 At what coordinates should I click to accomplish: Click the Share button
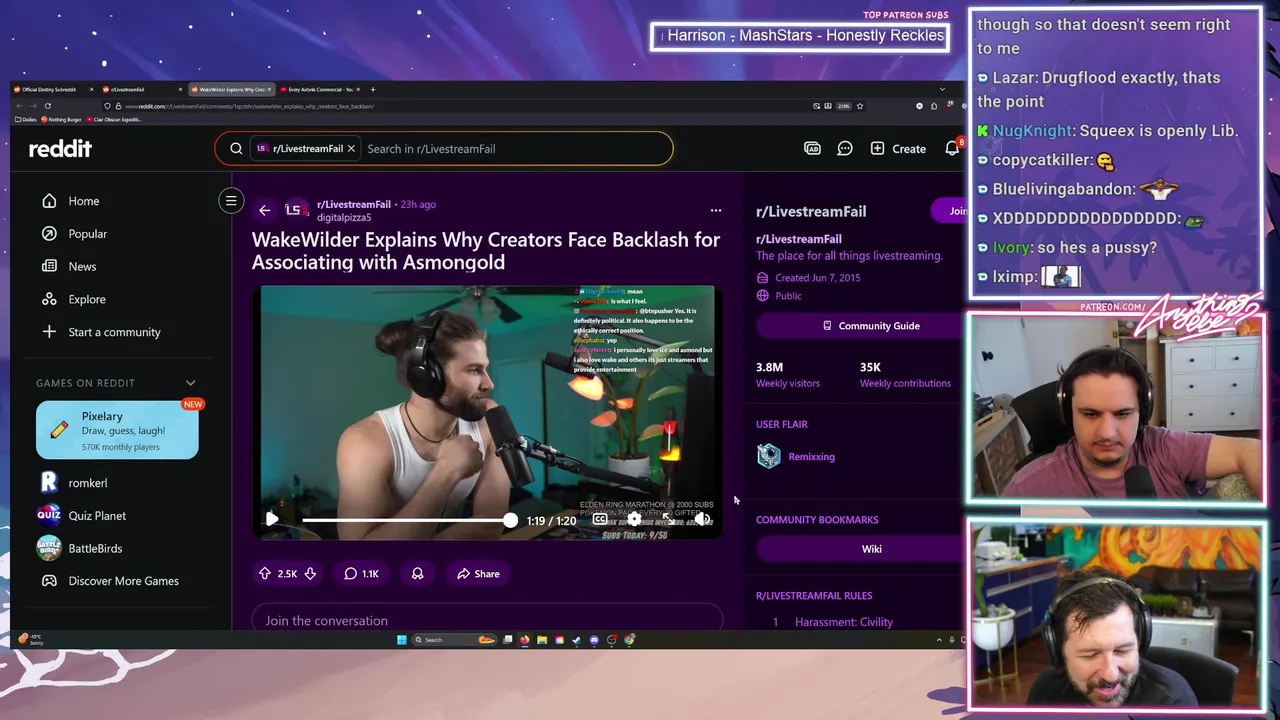(478, 574)
